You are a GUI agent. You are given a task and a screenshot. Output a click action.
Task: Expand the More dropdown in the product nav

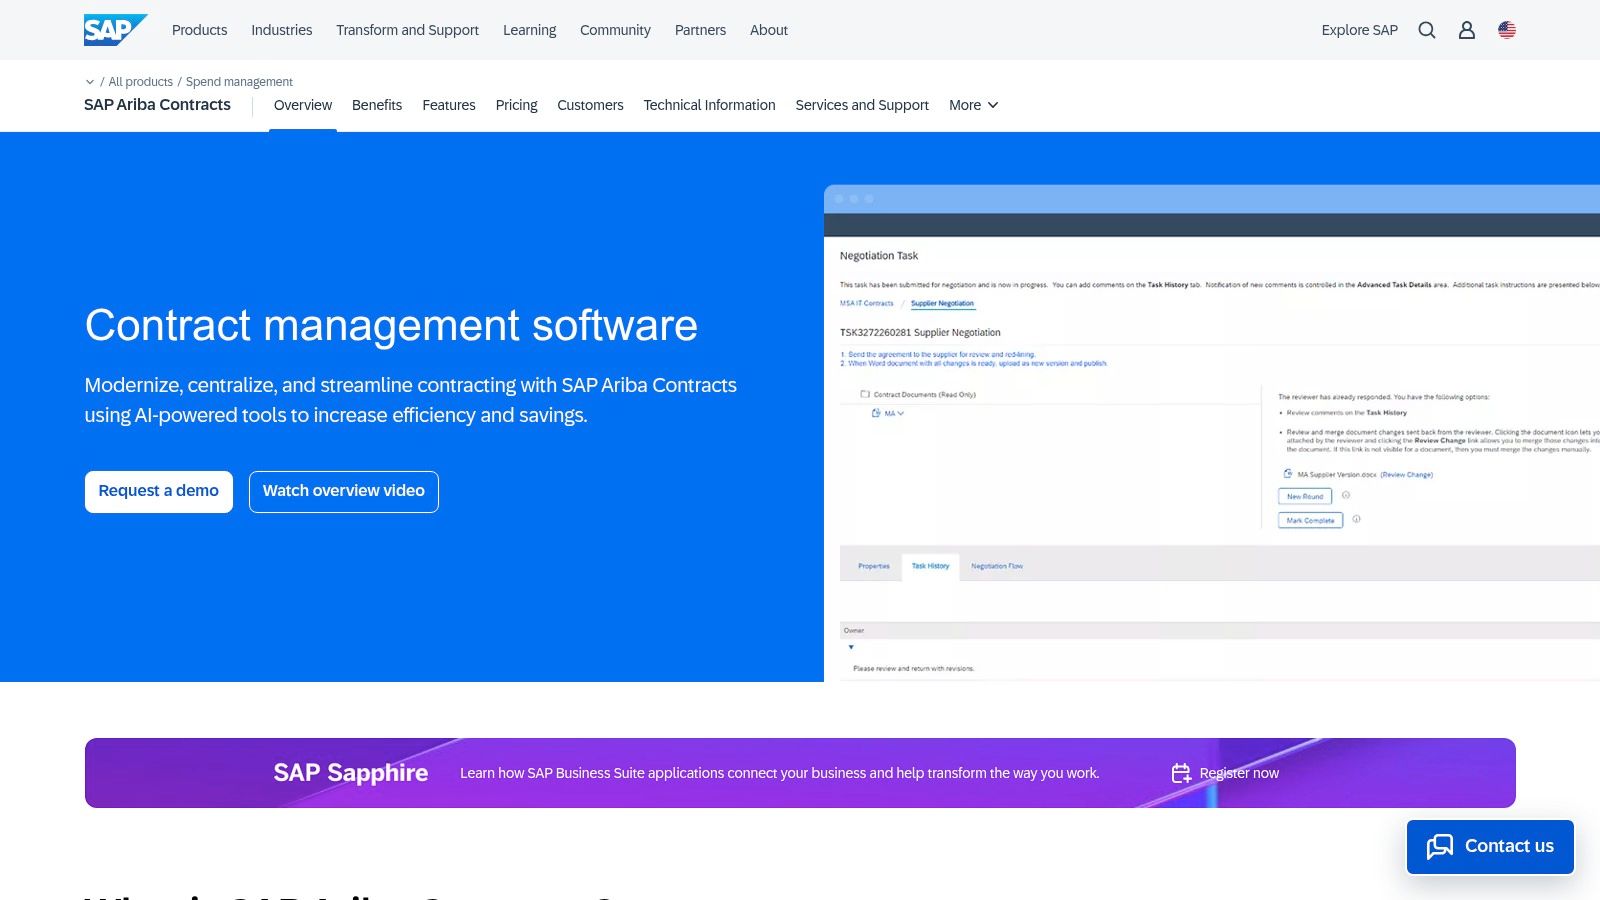pyautogui.click(x=973, y=105)
